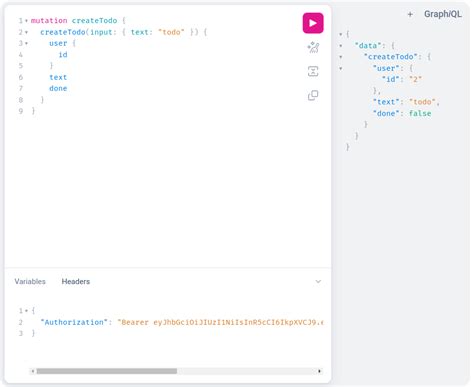This screenshot has width=474, height=387.
Task: Fold the createTodo input block on line 2
Action: pos(26,33)
